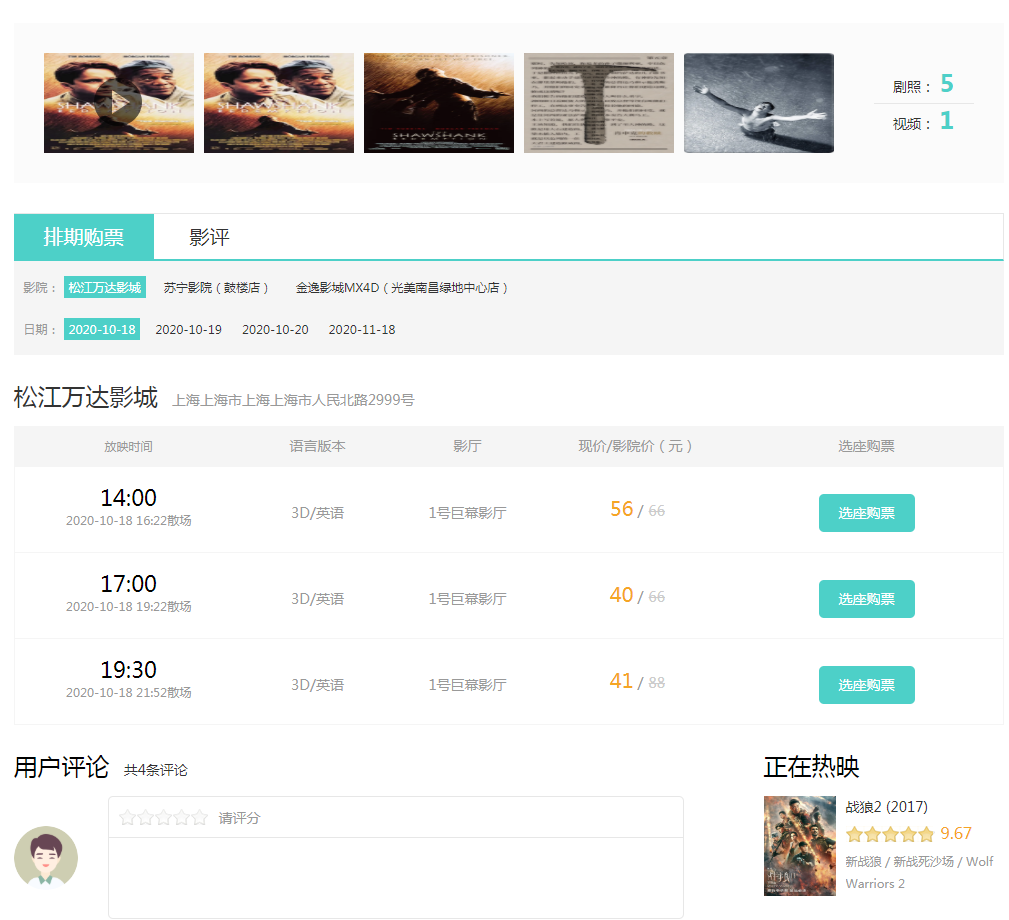Viewport: 1009px width, 920px height.
Task: Click the 松江万达影城 heading
Action: [86, 397]
